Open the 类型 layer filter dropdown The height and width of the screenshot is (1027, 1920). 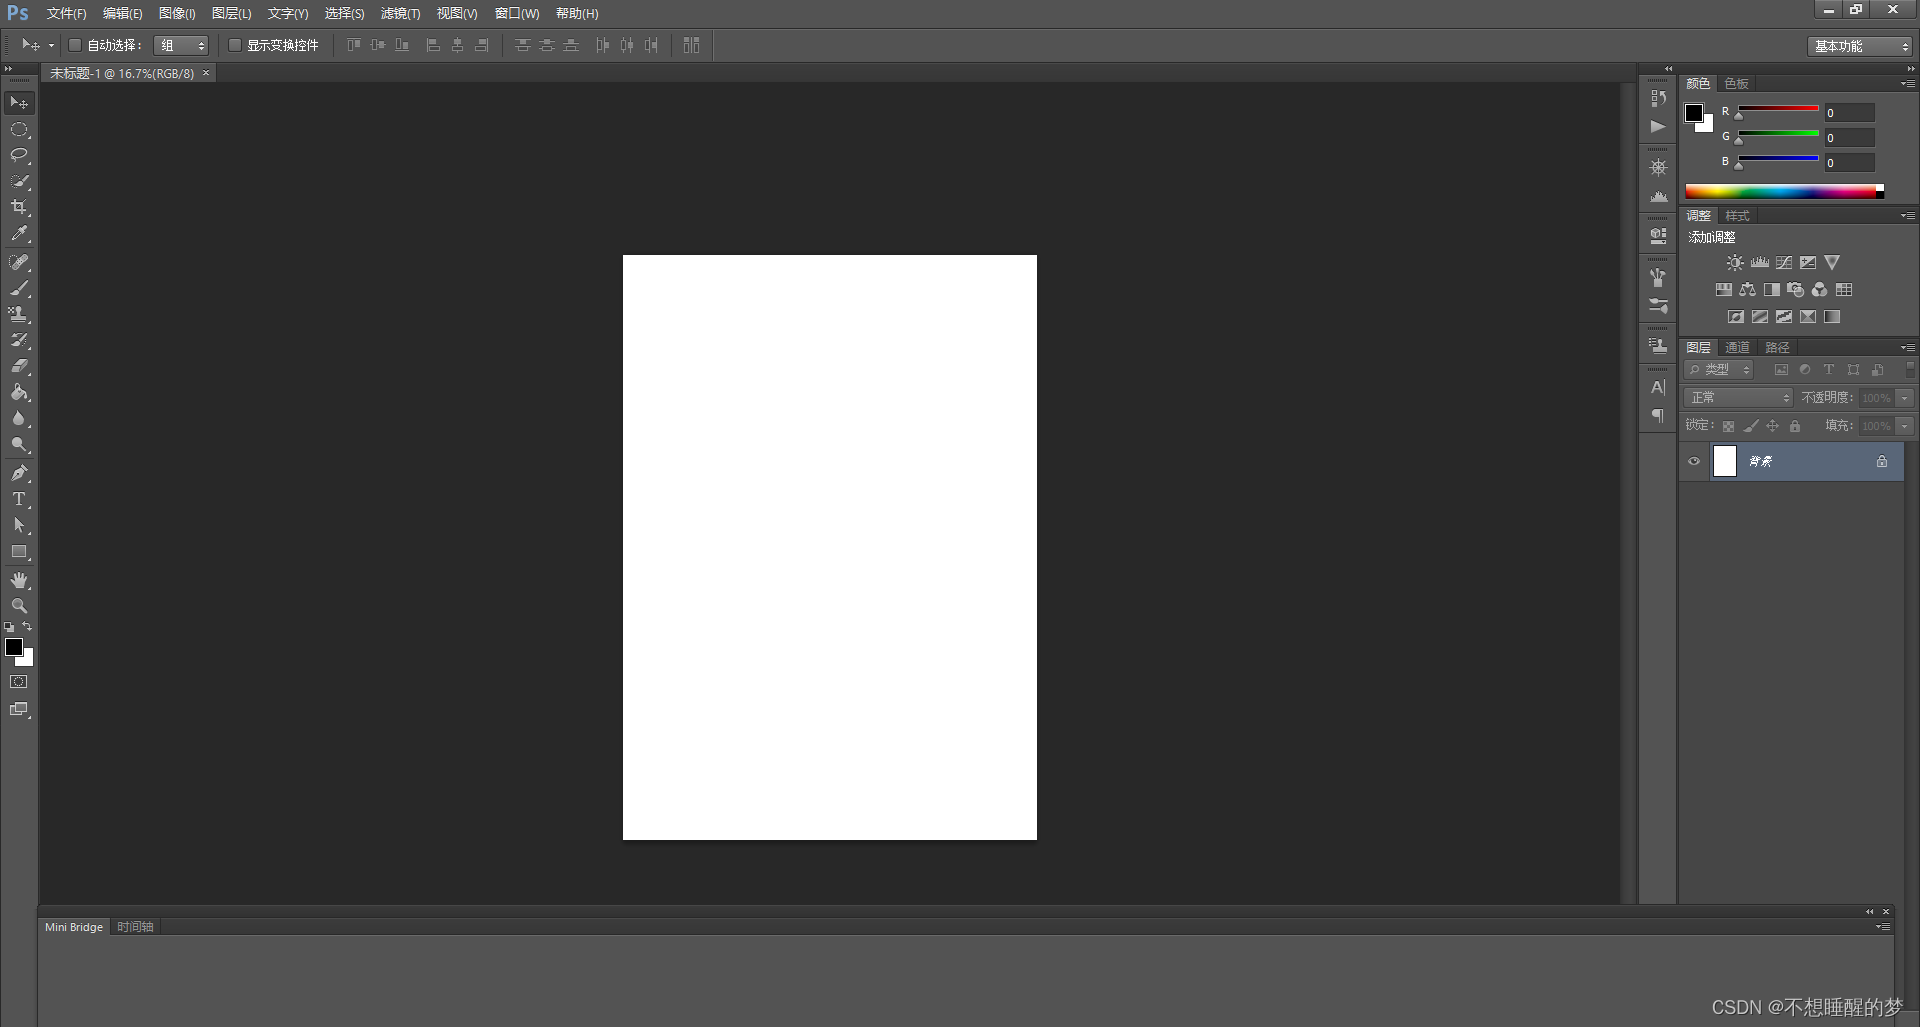[1719, 370]
